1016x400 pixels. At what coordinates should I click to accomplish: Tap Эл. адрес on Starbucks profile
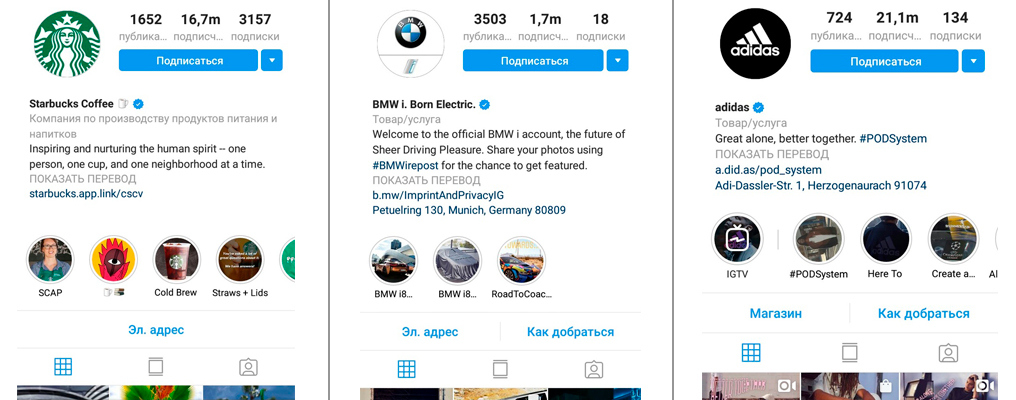156,330
